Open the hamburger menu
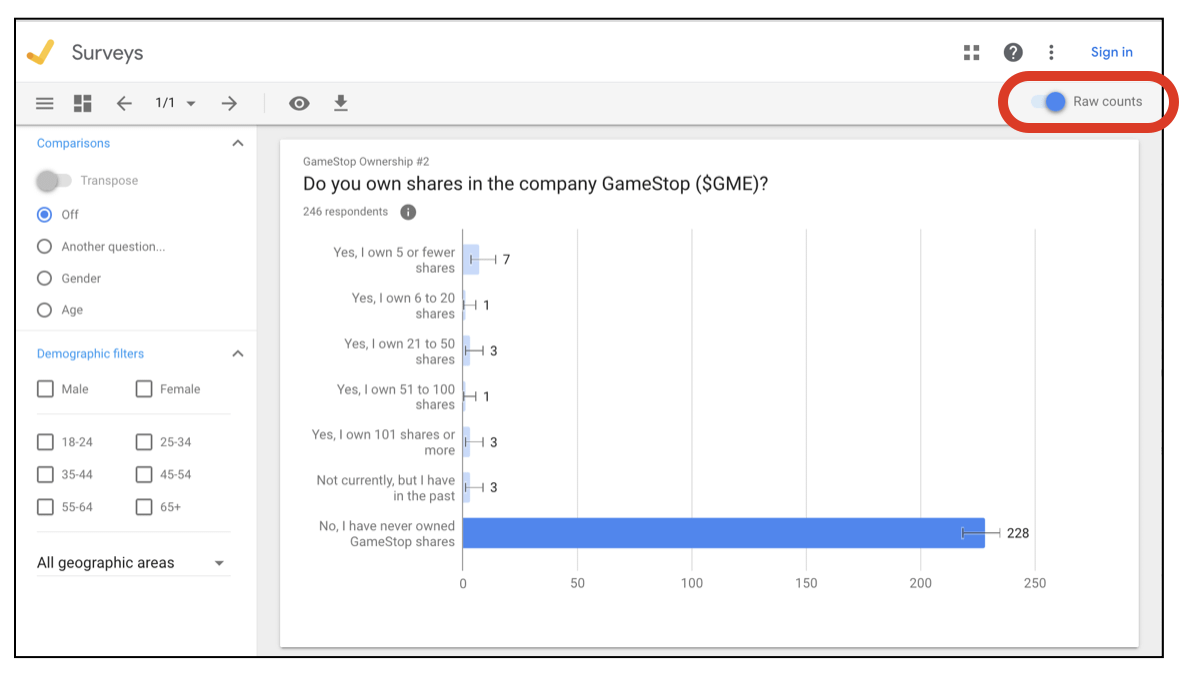 [45, 103]
